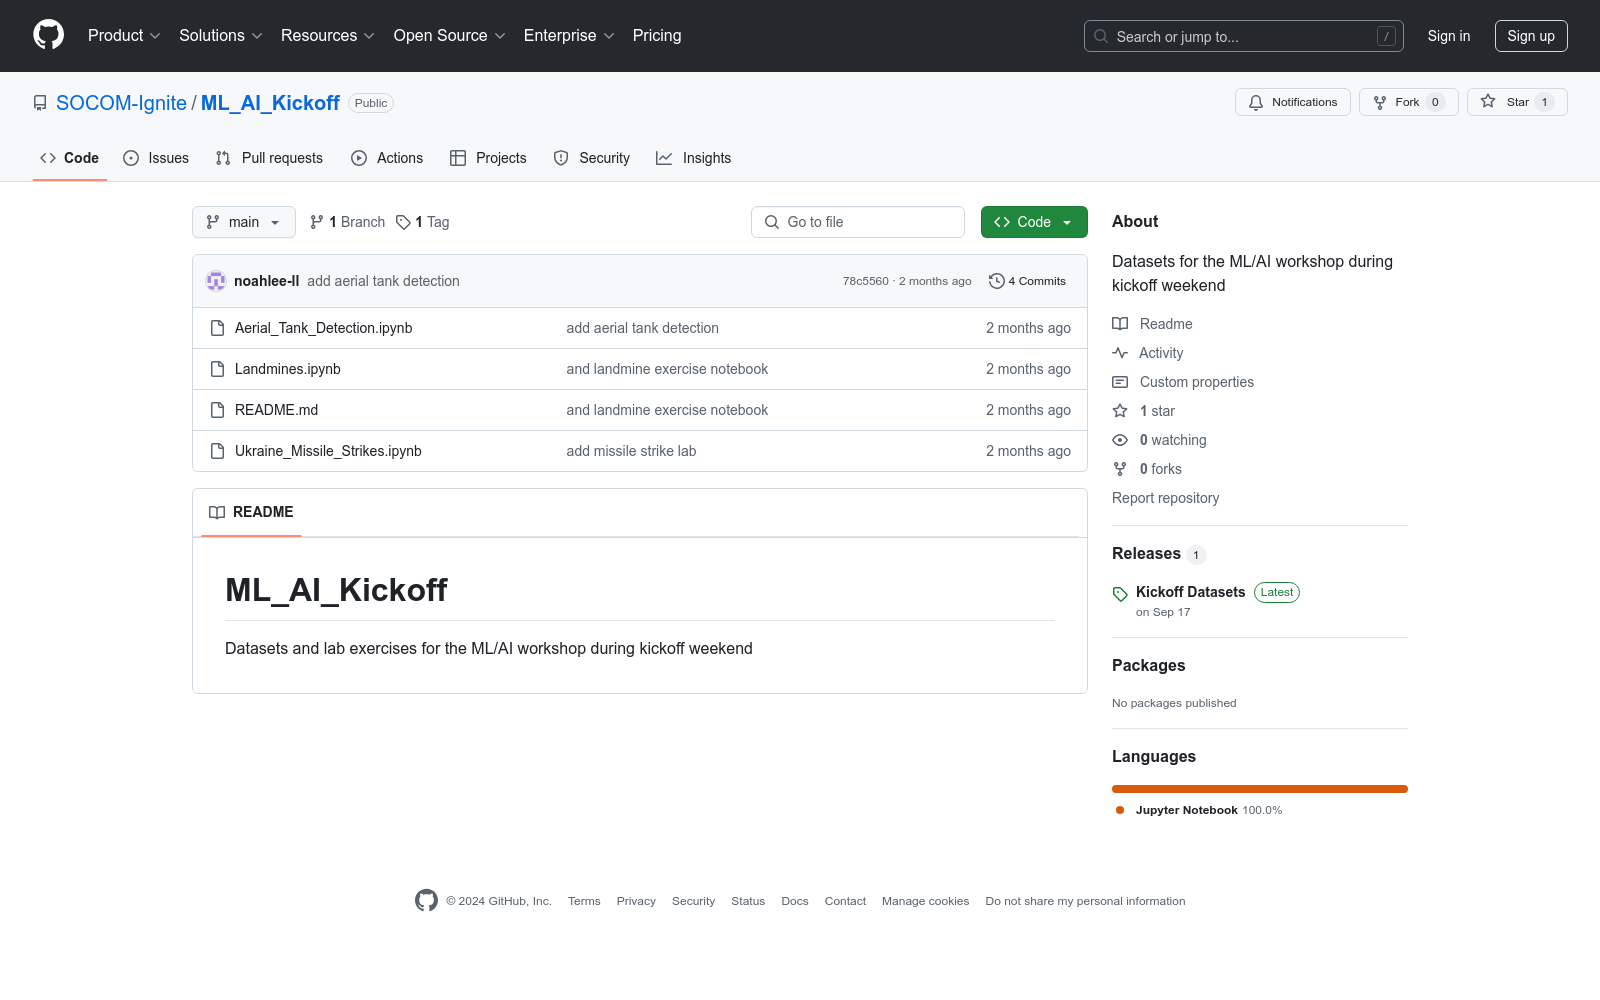
Task: Click the Aerial_Tank_Detection.ipynb file icon
Action: pyautogui.click(x=217, y=328)
